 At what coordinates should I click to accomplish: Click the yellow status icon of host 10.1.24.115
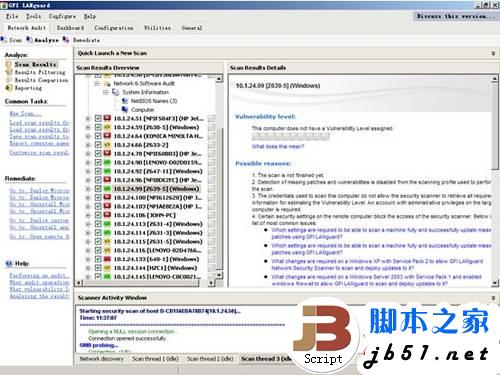point(107,241)
